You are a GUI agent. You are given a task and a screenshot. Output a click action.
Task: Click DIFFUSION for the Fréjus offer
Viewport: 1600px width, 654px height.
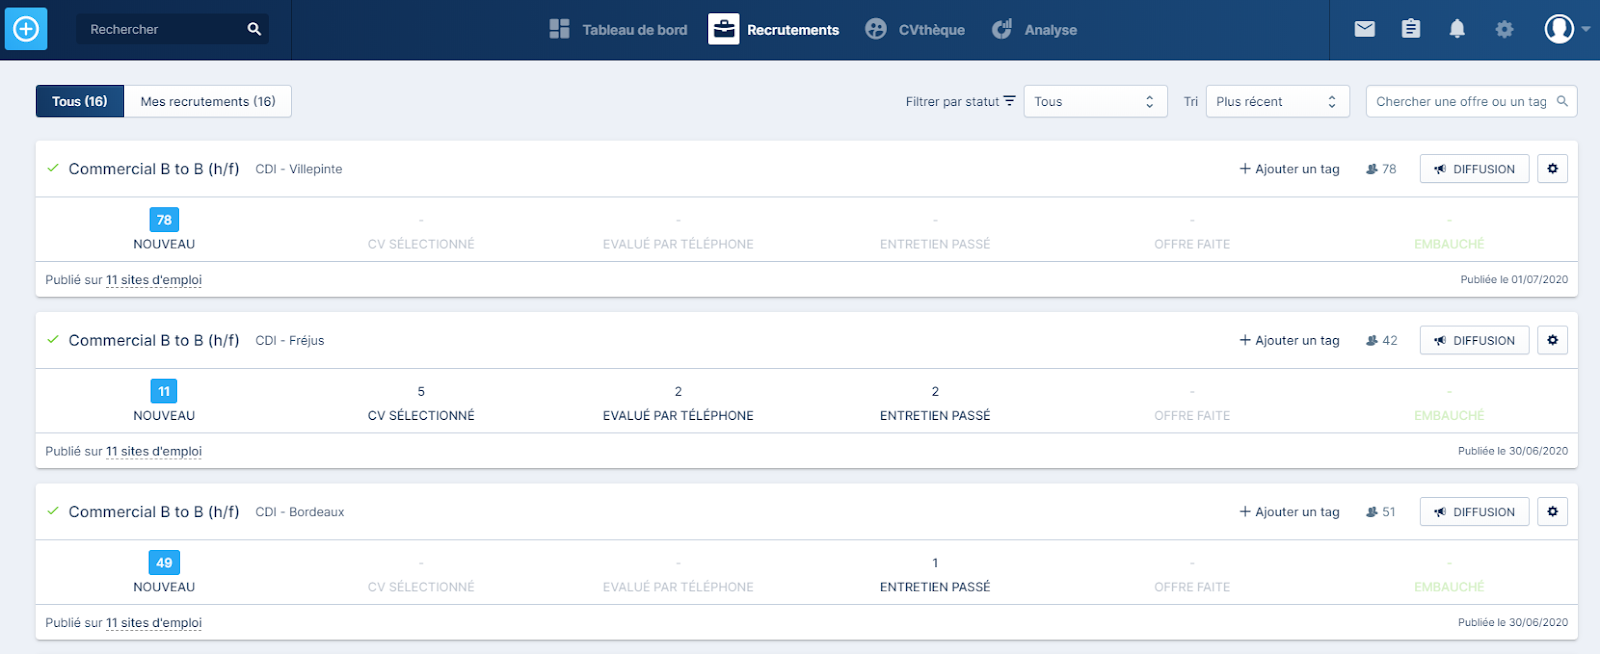(x=1474, y=340)
